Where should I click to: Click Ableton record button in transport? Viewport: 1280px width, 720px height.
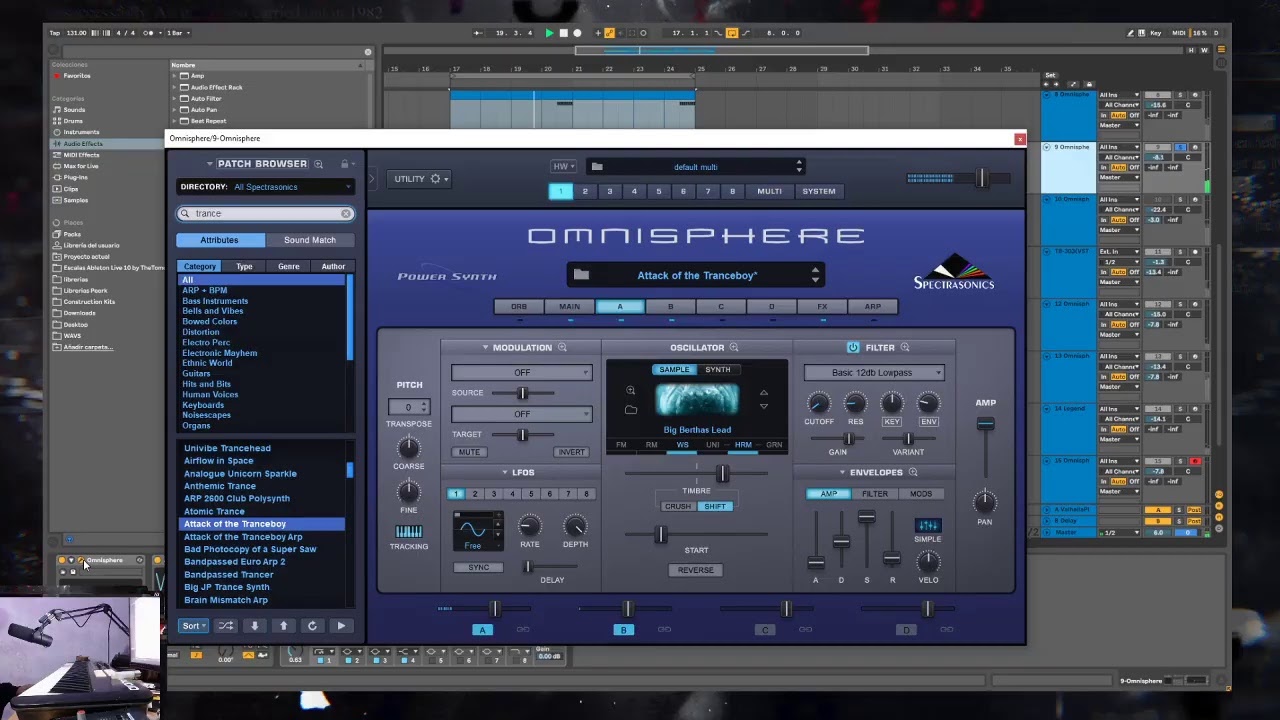(x=577, y=33)
